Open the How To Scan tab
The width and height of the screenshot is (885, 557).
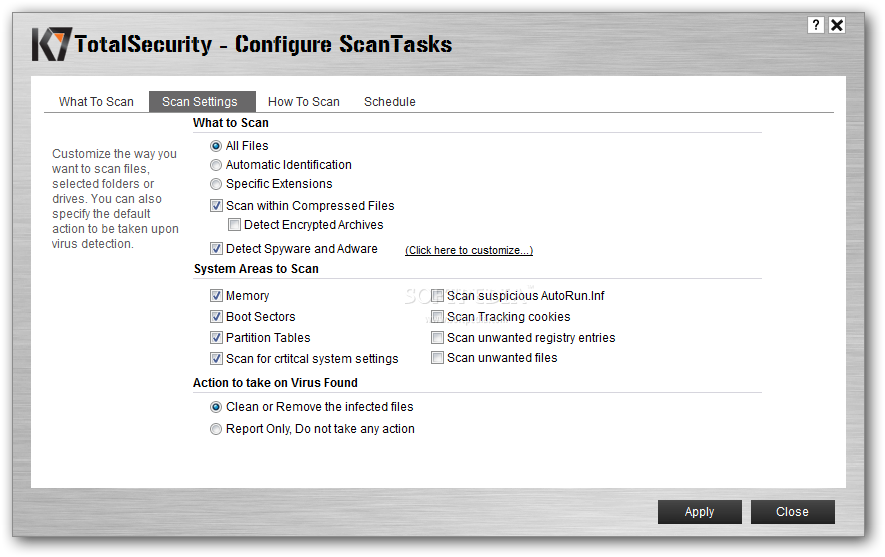click(x=304, y=102)
